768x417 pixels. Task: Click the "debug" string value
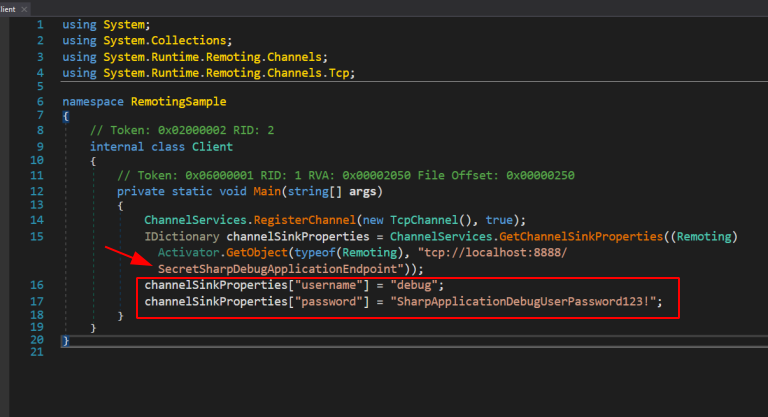[415, 286]
